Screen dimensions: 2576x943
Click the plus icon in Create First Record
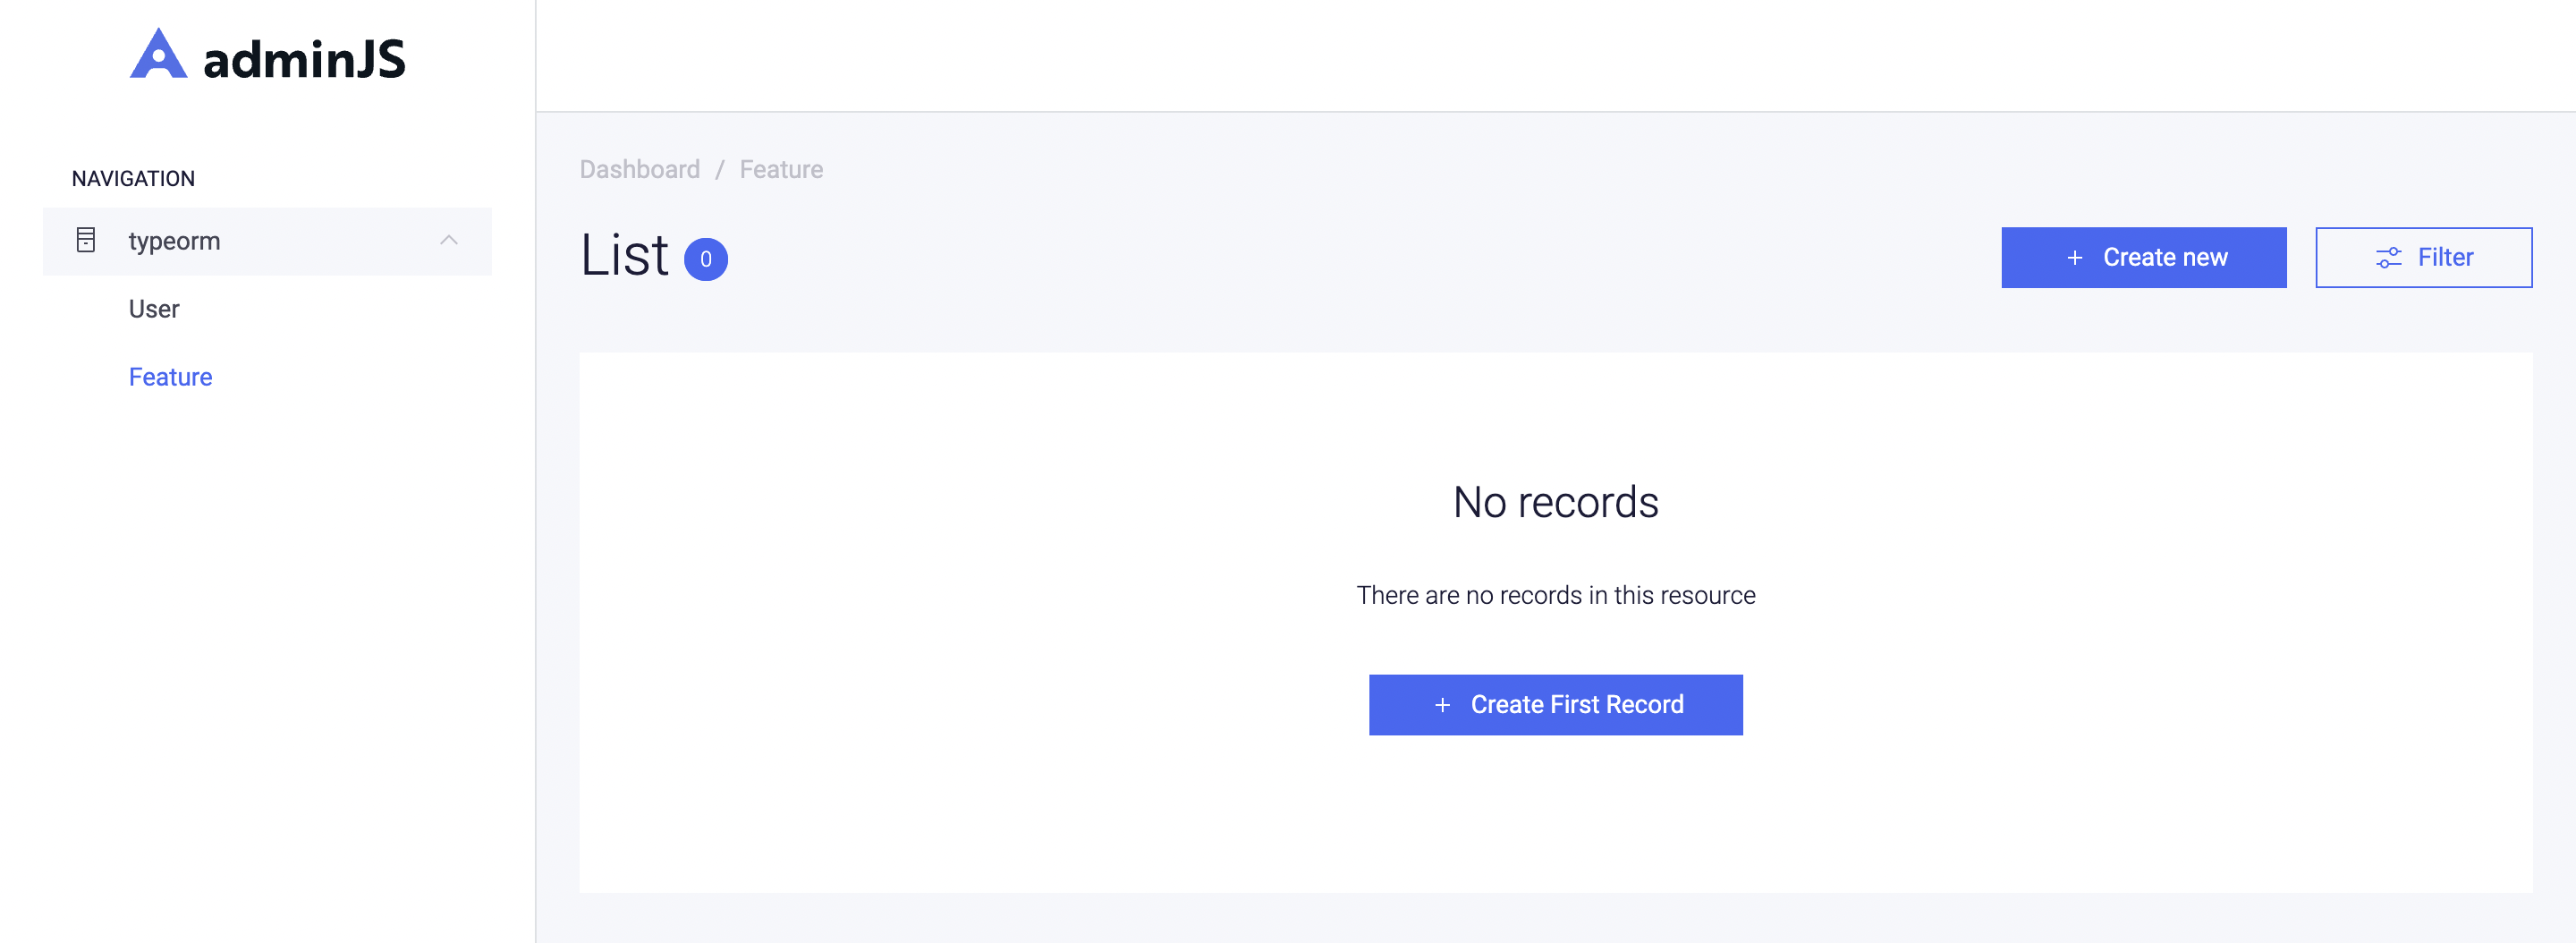click(1442, 705)
